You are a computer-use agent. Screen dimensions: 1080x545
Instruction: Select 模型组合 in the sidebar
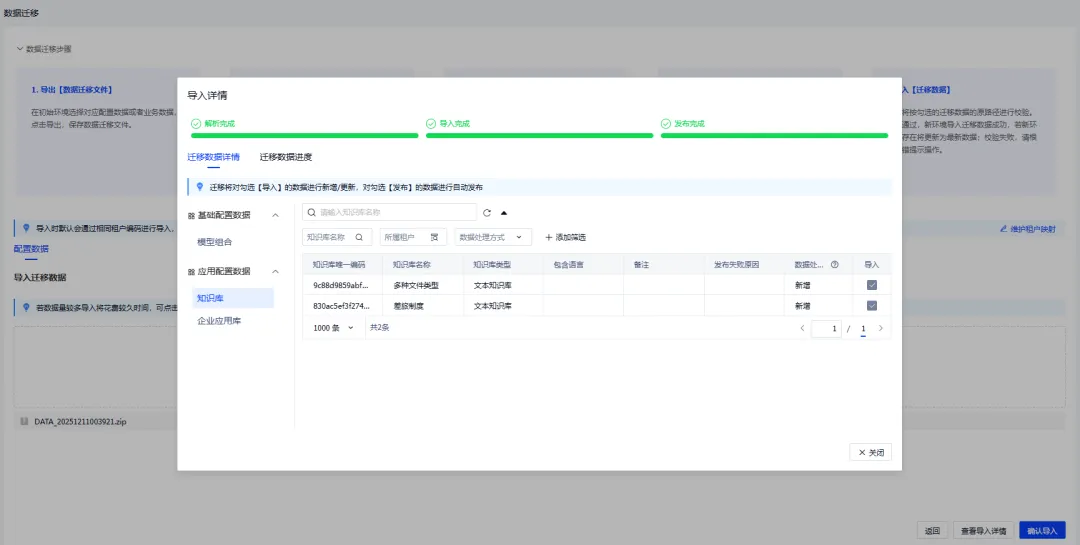coord(215,242)
